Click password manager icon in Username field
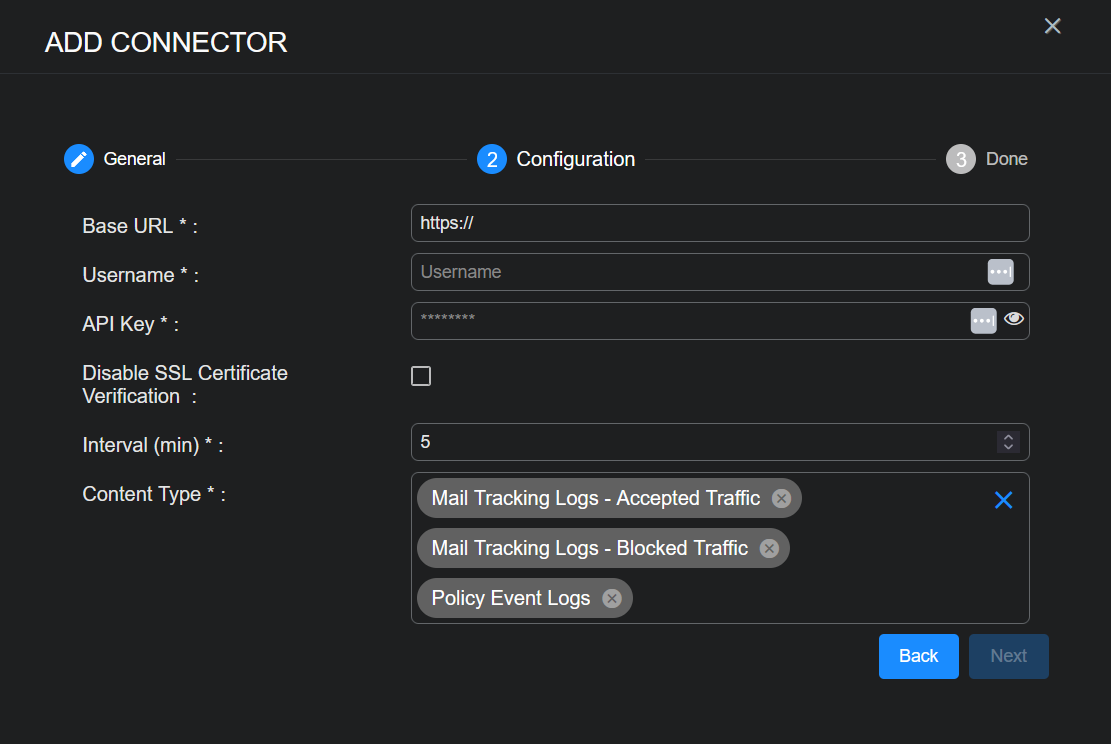The image size is (1111, 744). point(1000,272)
